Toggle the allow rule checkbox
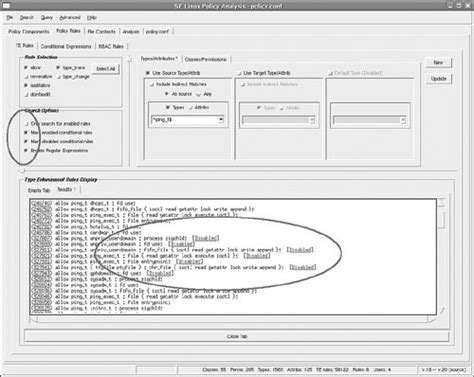The image size is (474, 377). (x=26, y=68)
